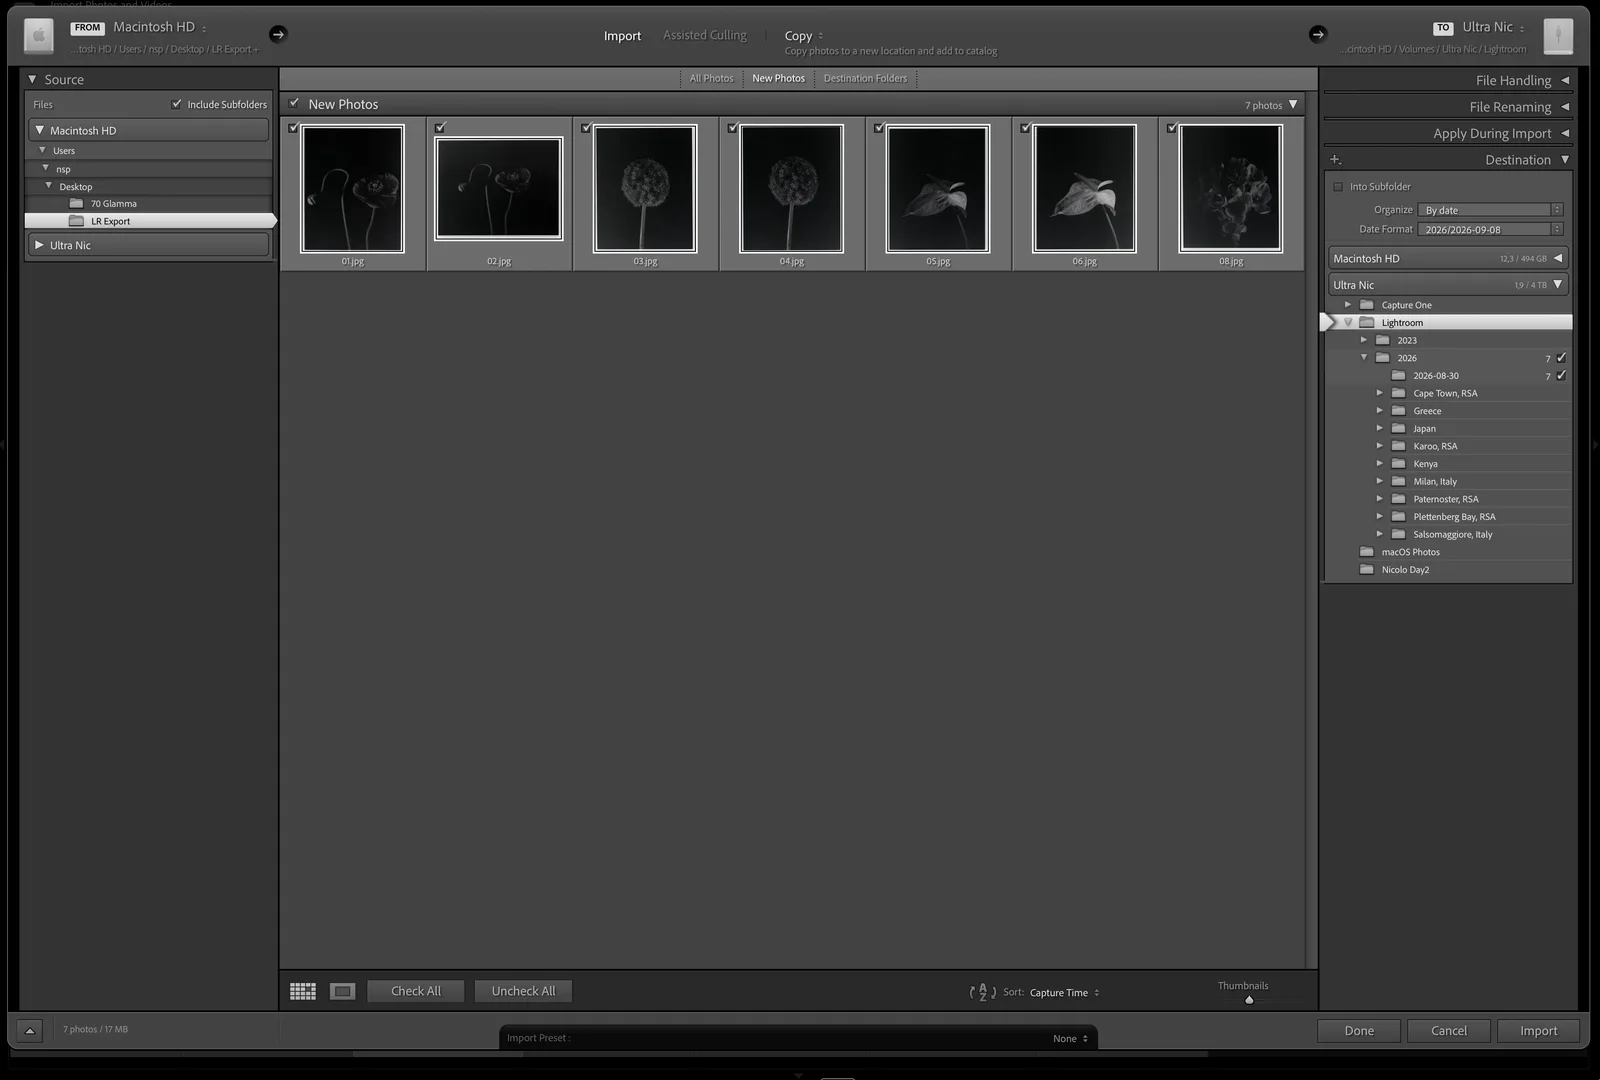Screen dimensions: 1600x1080
Task: Click the destination arrow next to Ultra Nic
Action: (1318, 34)
